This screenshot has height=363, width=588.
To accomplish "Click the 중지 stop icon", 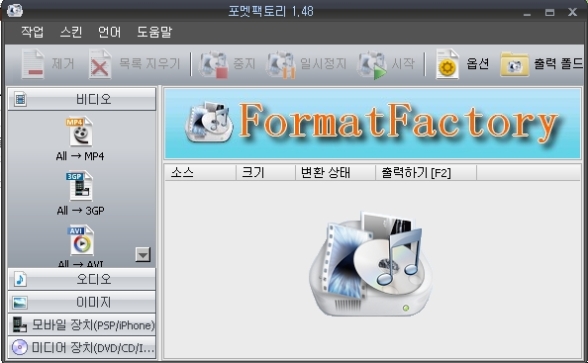I will [213, 64].
